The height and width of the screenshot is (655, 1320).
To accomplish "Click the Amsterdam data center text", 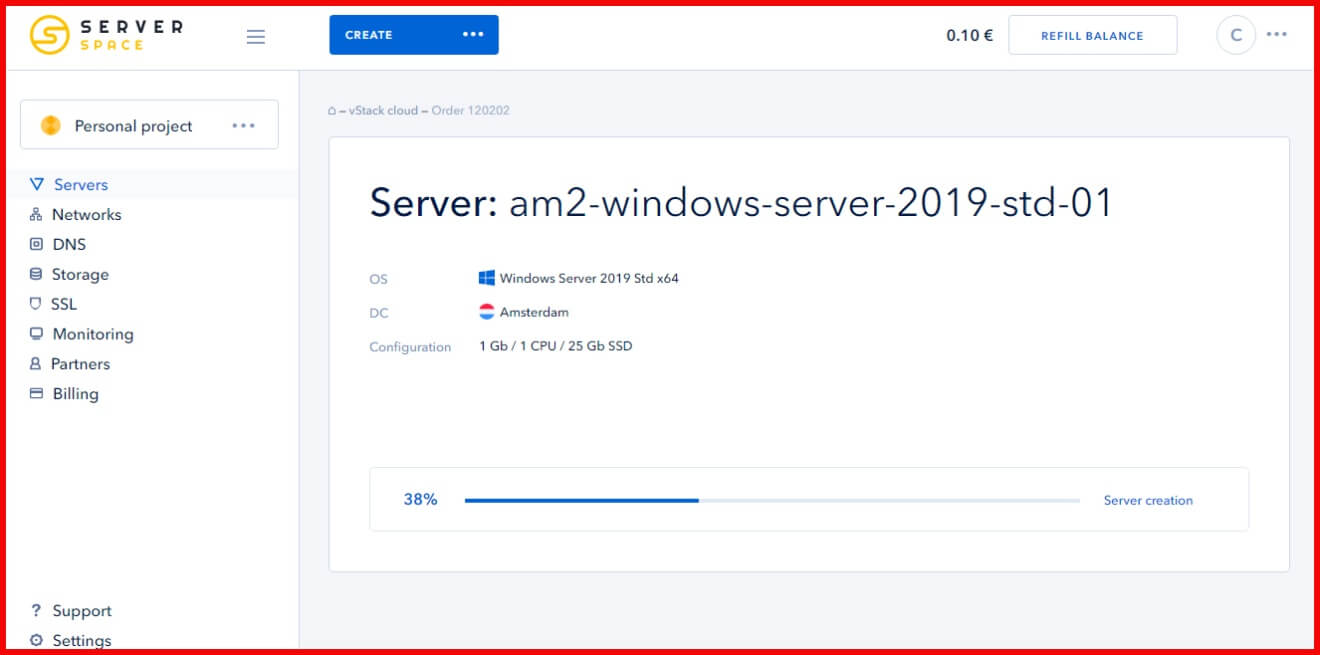I will (x=534, y=312).
